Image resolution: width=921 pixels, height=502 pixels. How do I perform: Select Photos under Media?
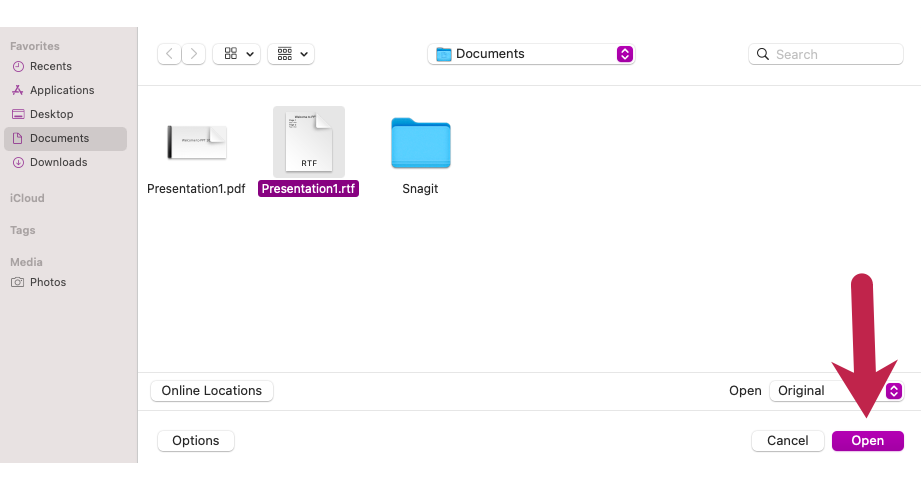click(47, 282)
